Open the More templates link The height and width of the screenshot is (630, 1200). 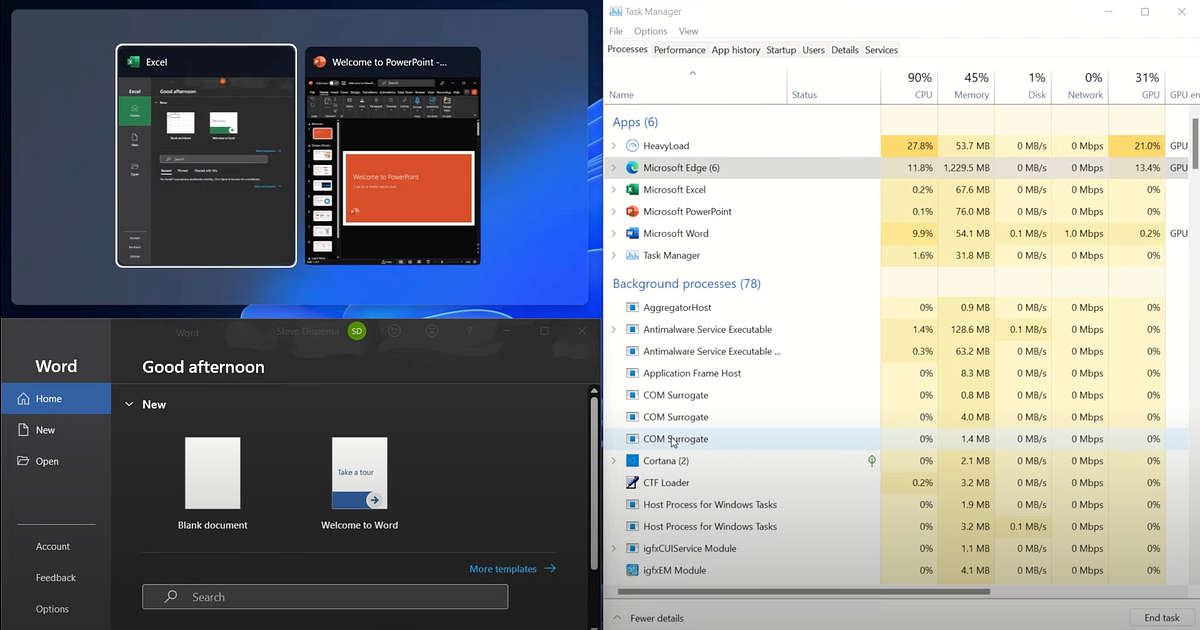pos(504,568)
